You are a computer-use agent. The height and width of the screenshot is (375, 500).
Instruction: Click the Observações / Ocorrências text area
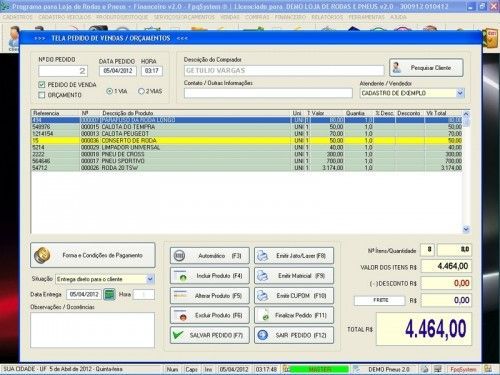point(93,330)
